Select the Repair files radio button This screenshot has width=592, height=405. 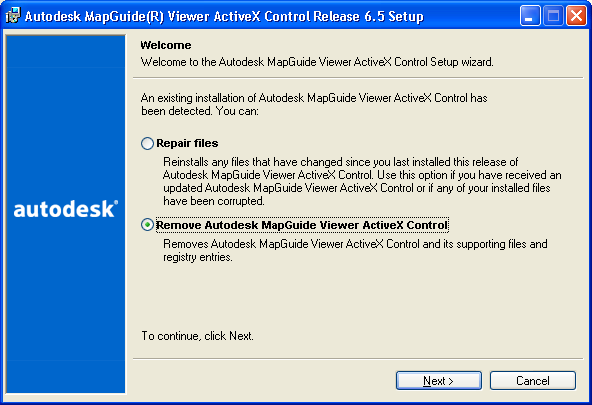(x=147, y=143)
